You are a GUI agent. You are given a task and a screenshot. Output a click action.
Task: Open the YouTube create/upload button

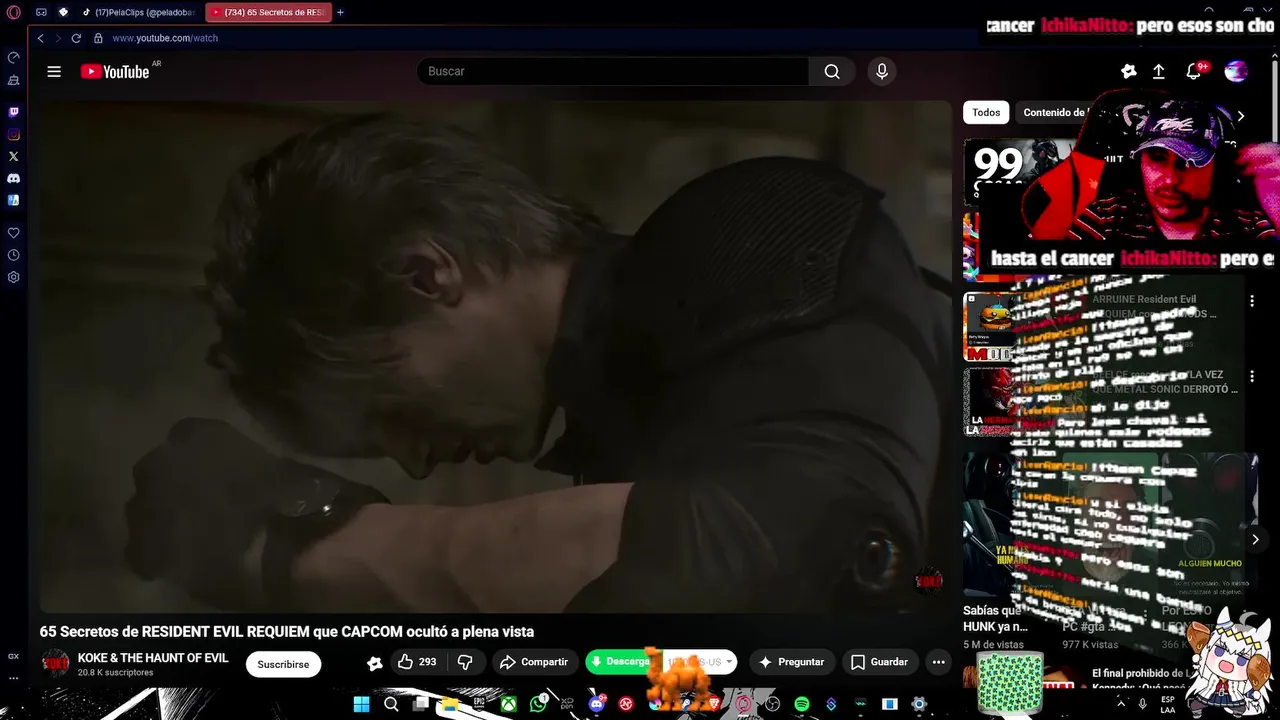tap(1159, 71)
